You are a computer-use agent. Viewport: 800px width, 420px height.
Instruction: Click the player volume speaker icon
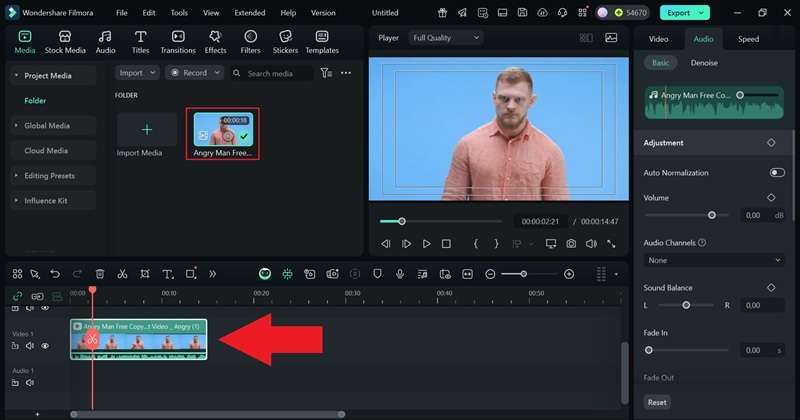click(x=591, y=244)
